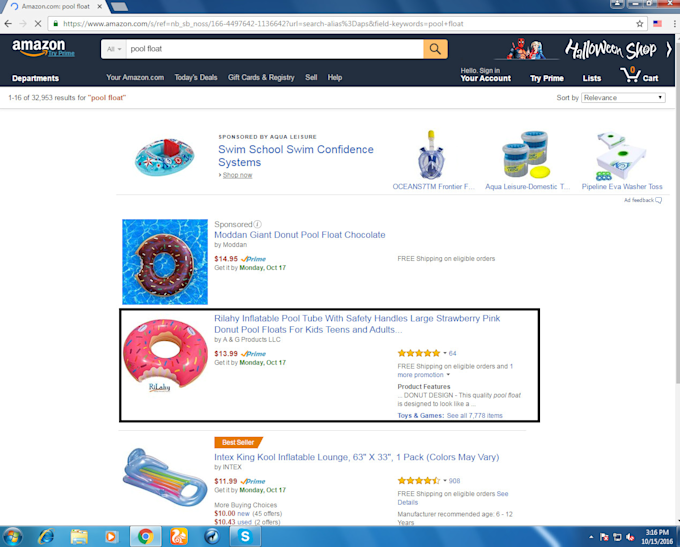Go back with the browser back arrow
680x547 pixels.
[8, 24]
